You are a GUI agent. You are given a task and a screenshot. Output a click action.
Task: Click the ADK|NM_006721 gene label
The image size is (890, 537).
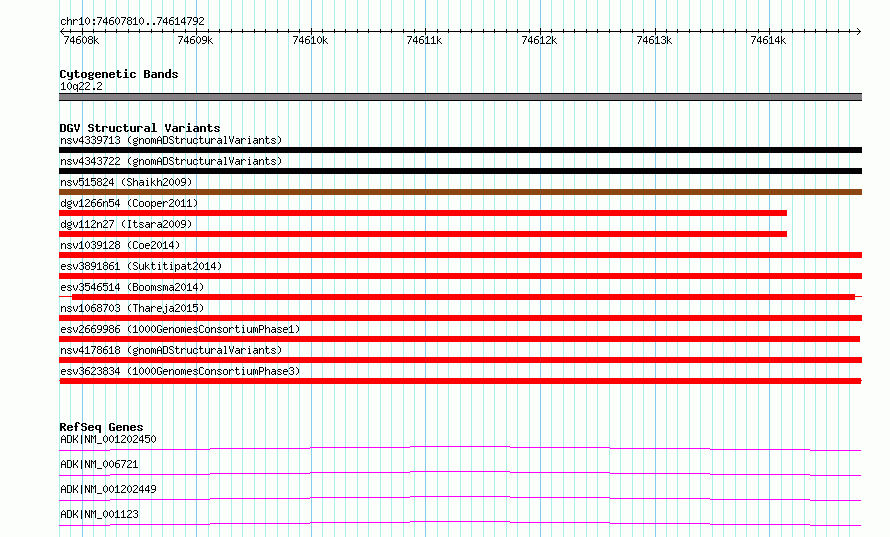coord(99,464)
